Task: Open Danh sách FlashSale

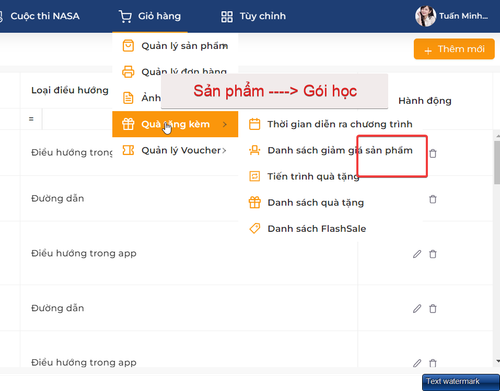Action: click(331, 229)
